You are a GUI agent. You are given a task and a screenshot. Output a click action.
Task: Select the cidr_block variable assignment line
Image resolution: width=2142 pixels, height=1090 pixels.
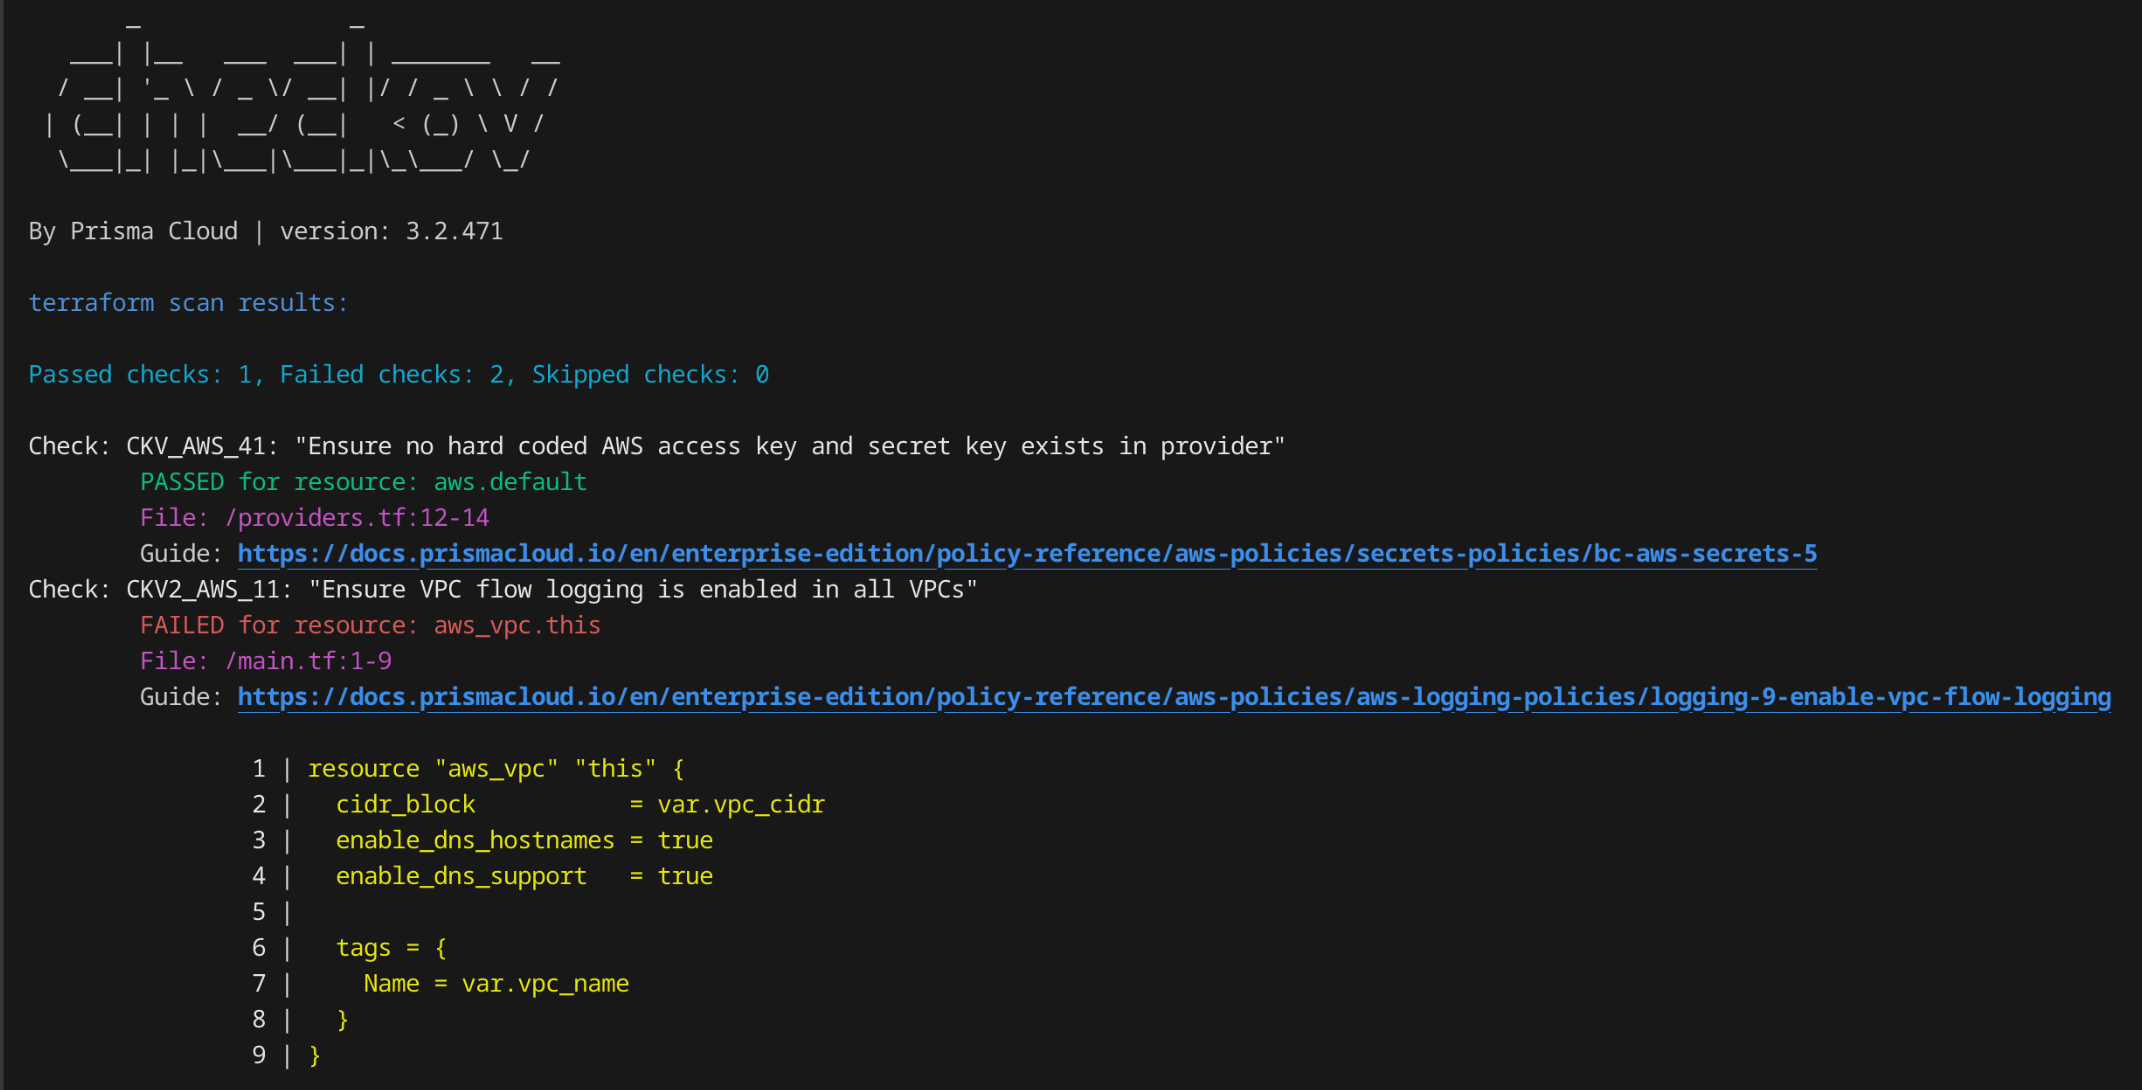[x=580, y=804]
